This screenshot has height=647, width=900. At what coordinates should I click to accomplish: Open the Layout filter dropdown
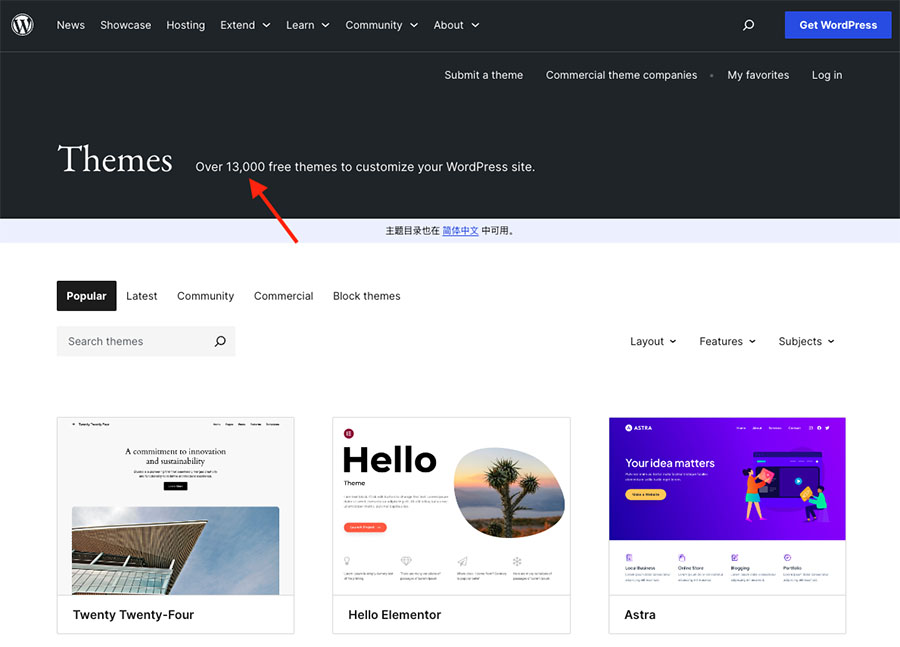[x=653, y=341]
